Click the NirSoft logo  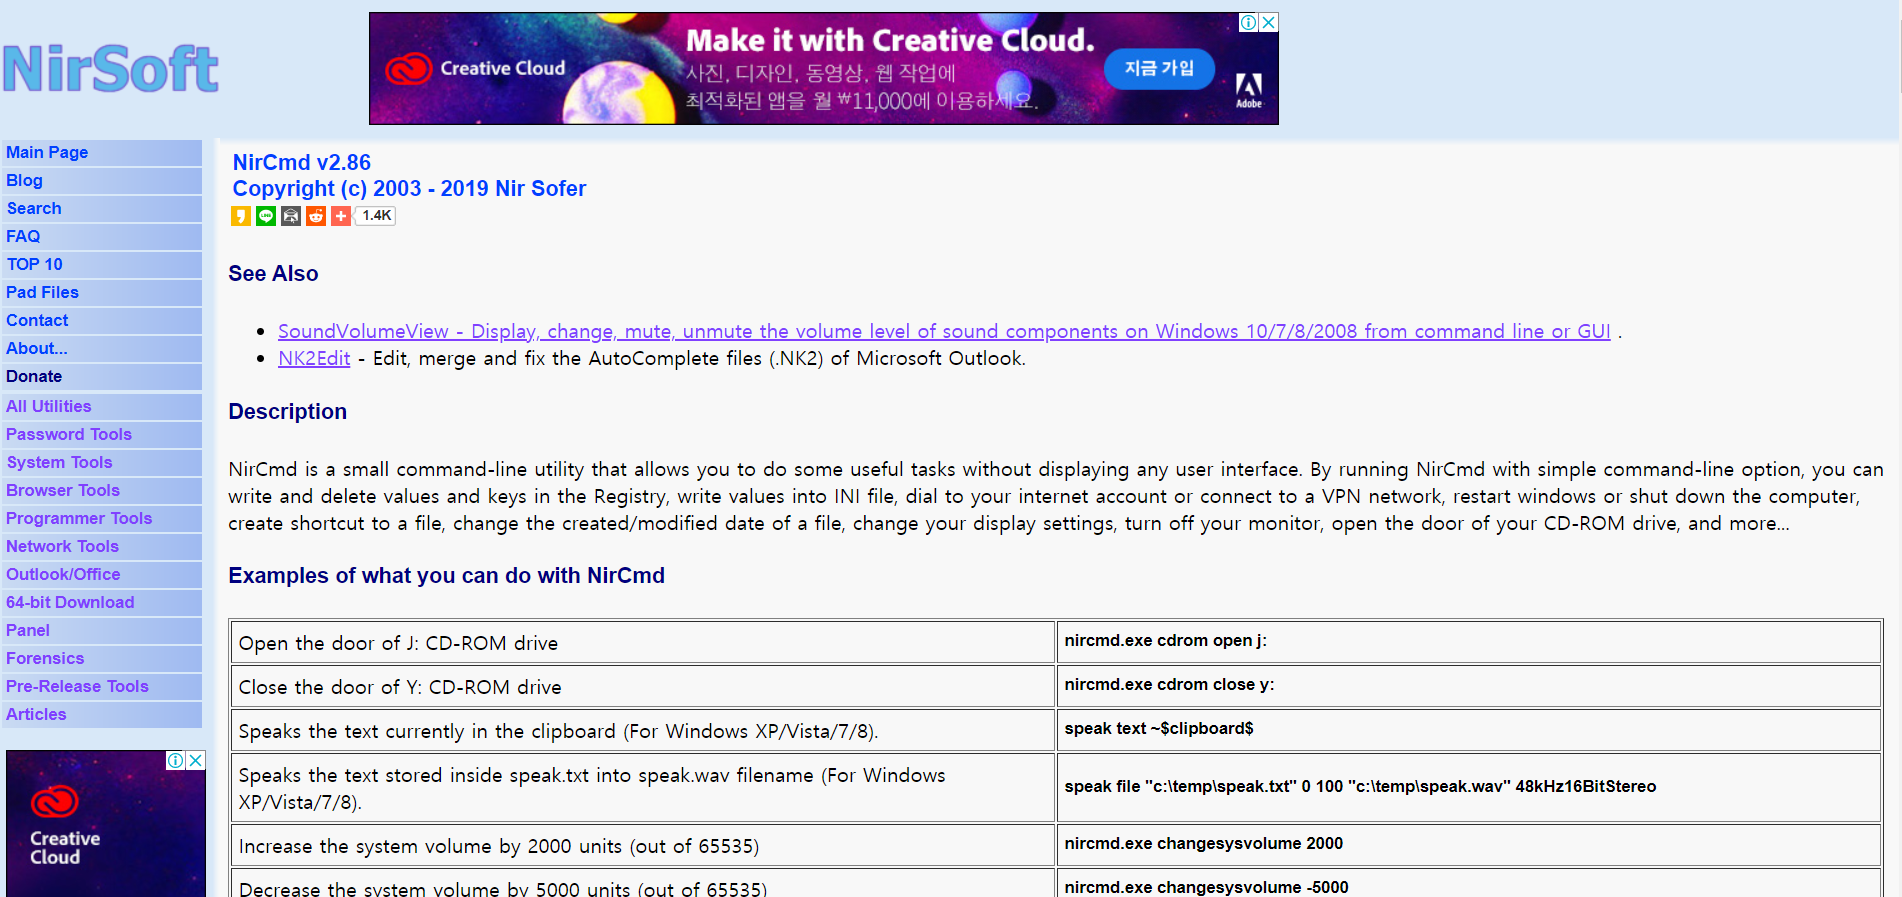tap(110, 69)
